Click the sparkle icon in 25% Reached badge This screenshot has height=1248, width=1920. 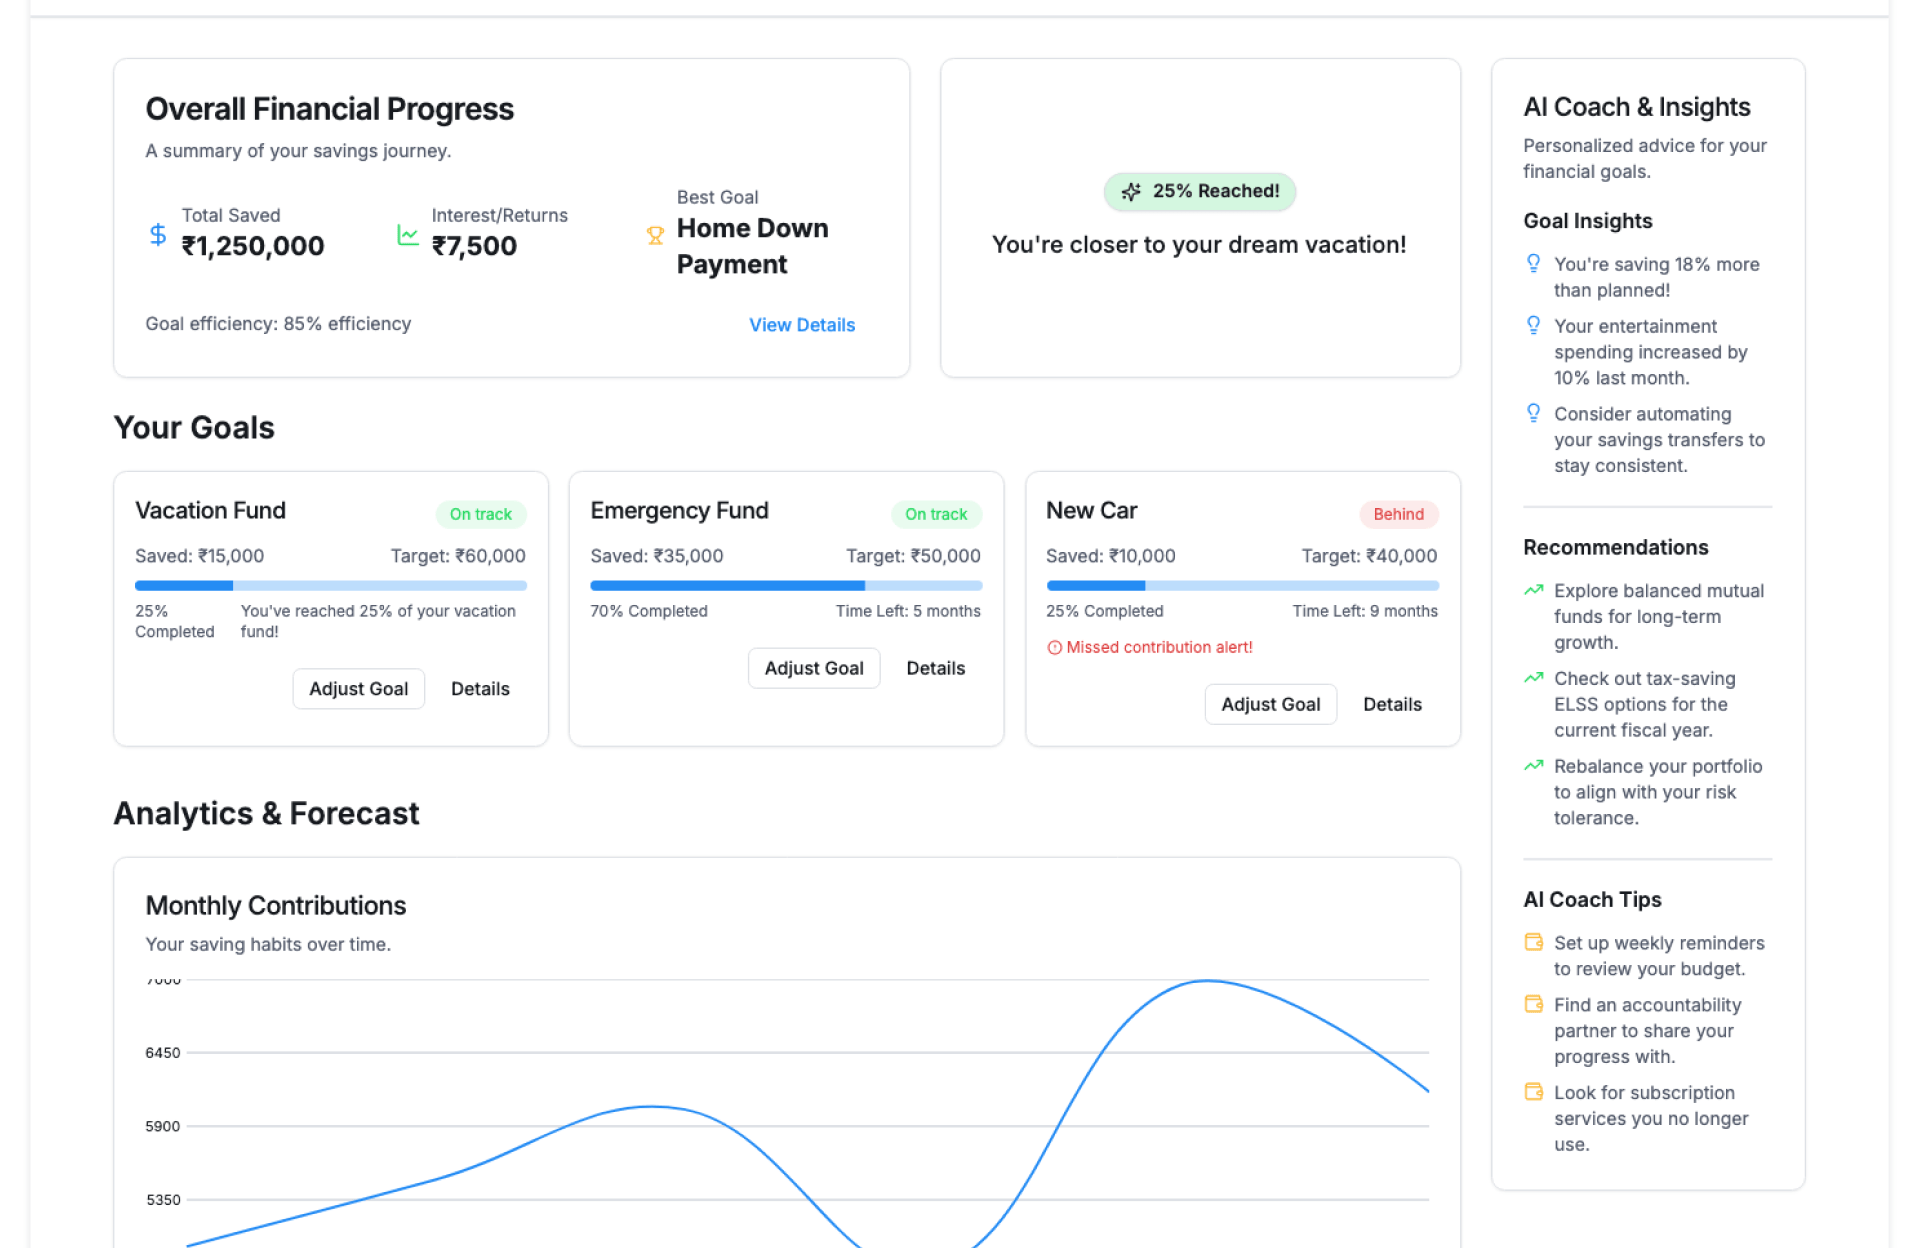(1131, 192)
